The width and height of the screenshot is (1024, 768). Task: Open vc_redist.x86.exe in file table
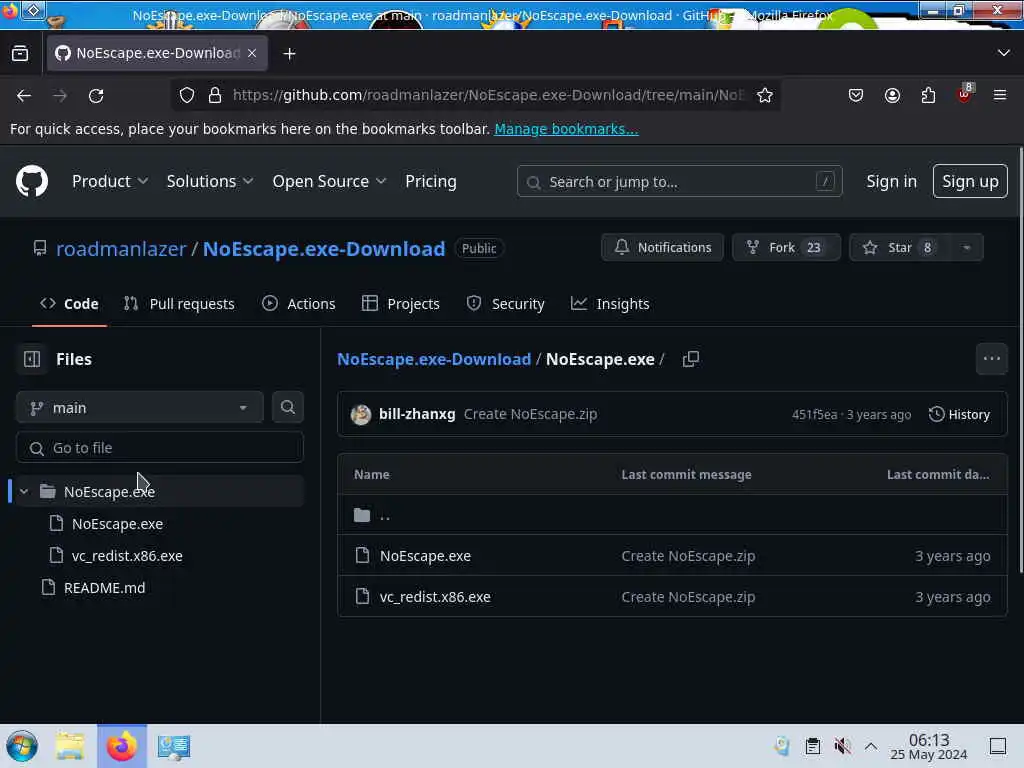point(435,597)
